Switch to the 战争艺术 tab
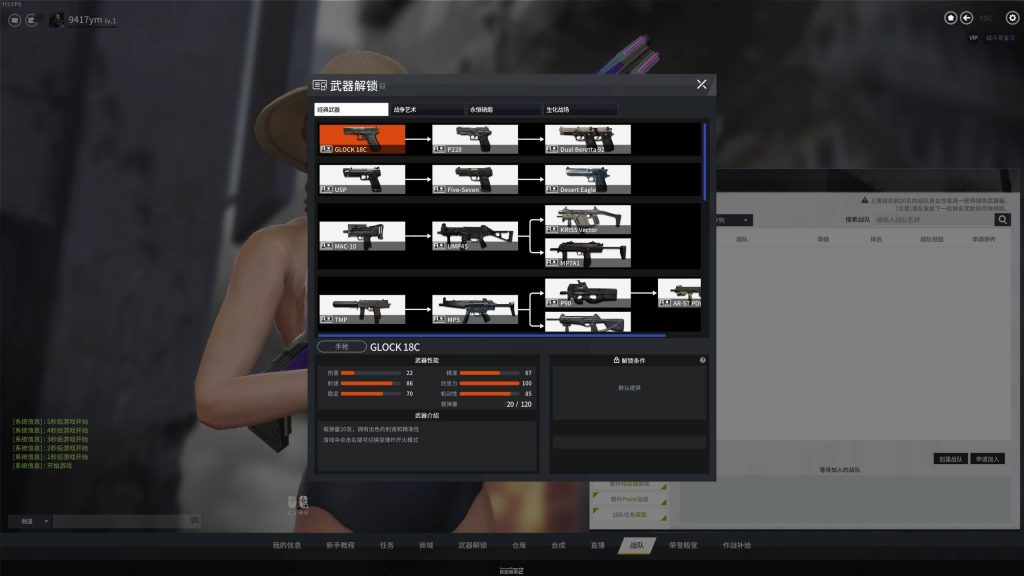Viewport: 1024px width, 576px height. [428, 110]
